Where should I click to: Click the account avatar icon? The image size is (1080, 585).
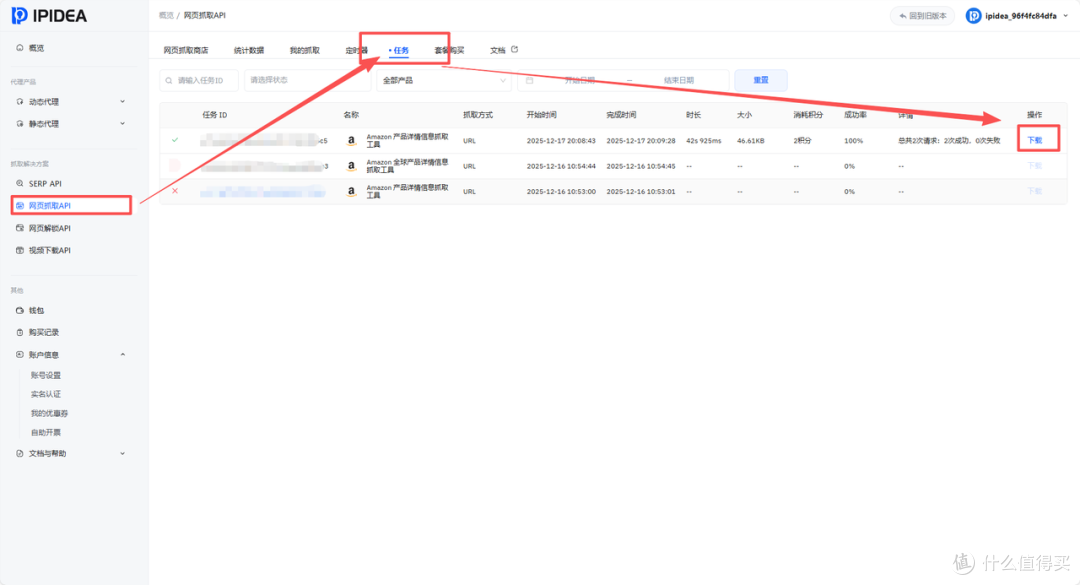(x=973, y=16)
